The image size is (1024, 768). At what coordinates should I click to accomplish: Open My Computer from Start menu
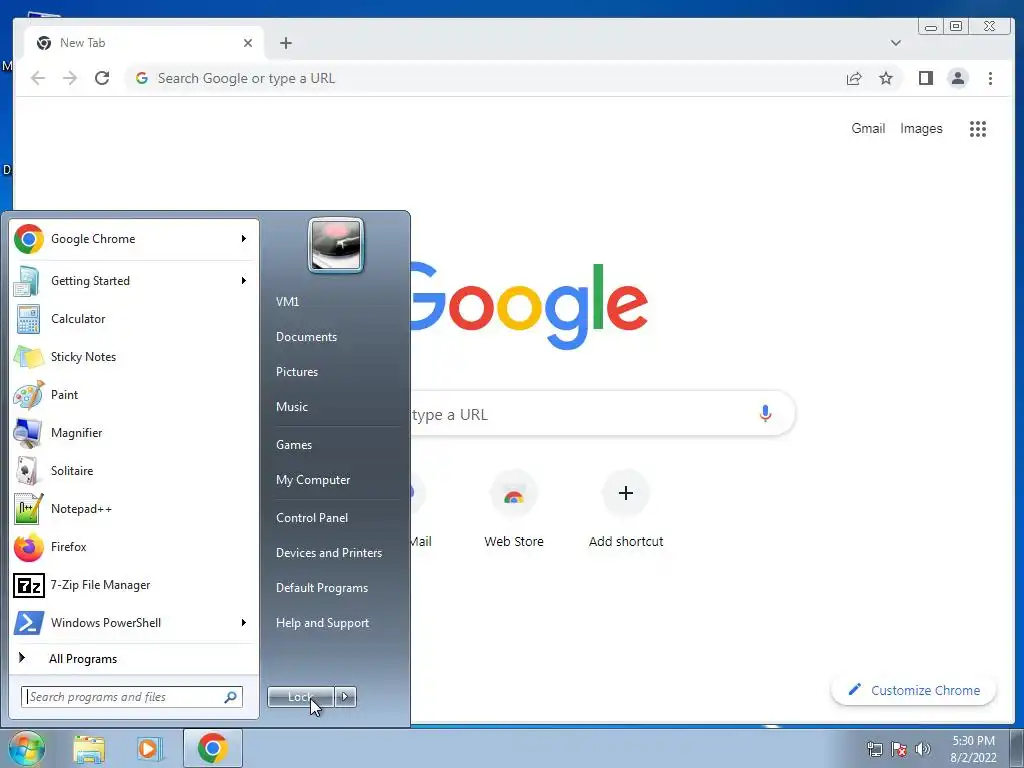pyautogui.click(x=313, y=480)
